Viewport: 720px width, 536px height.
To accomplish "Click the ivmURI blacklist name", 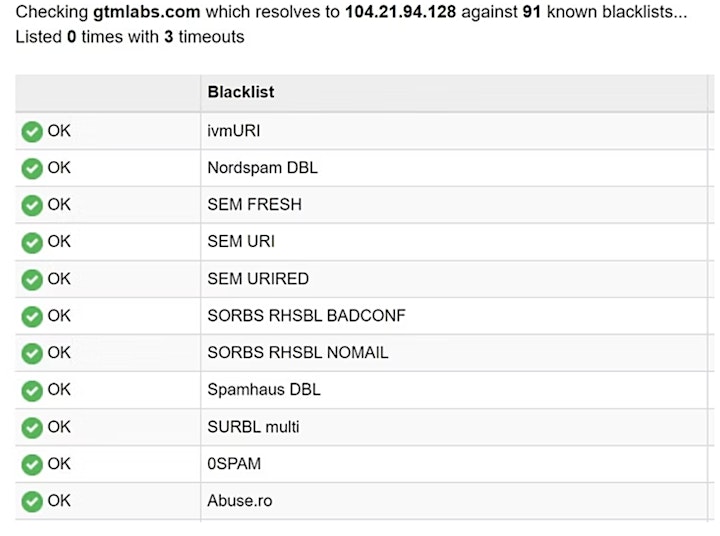I will coord(234,131).
